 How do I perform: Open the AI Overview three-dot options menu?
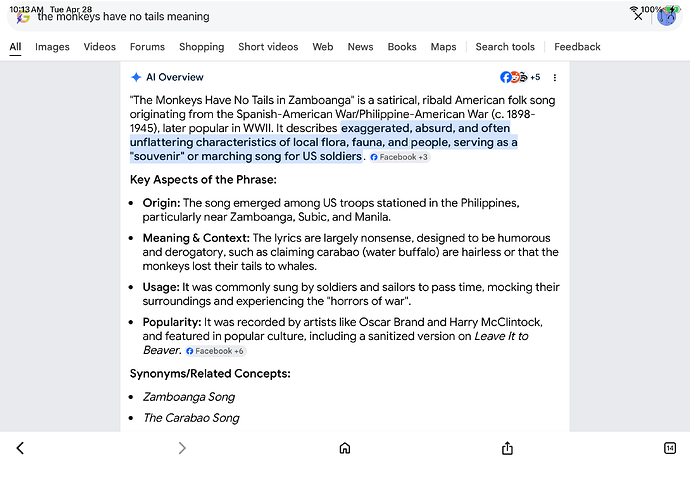[554, 77]
